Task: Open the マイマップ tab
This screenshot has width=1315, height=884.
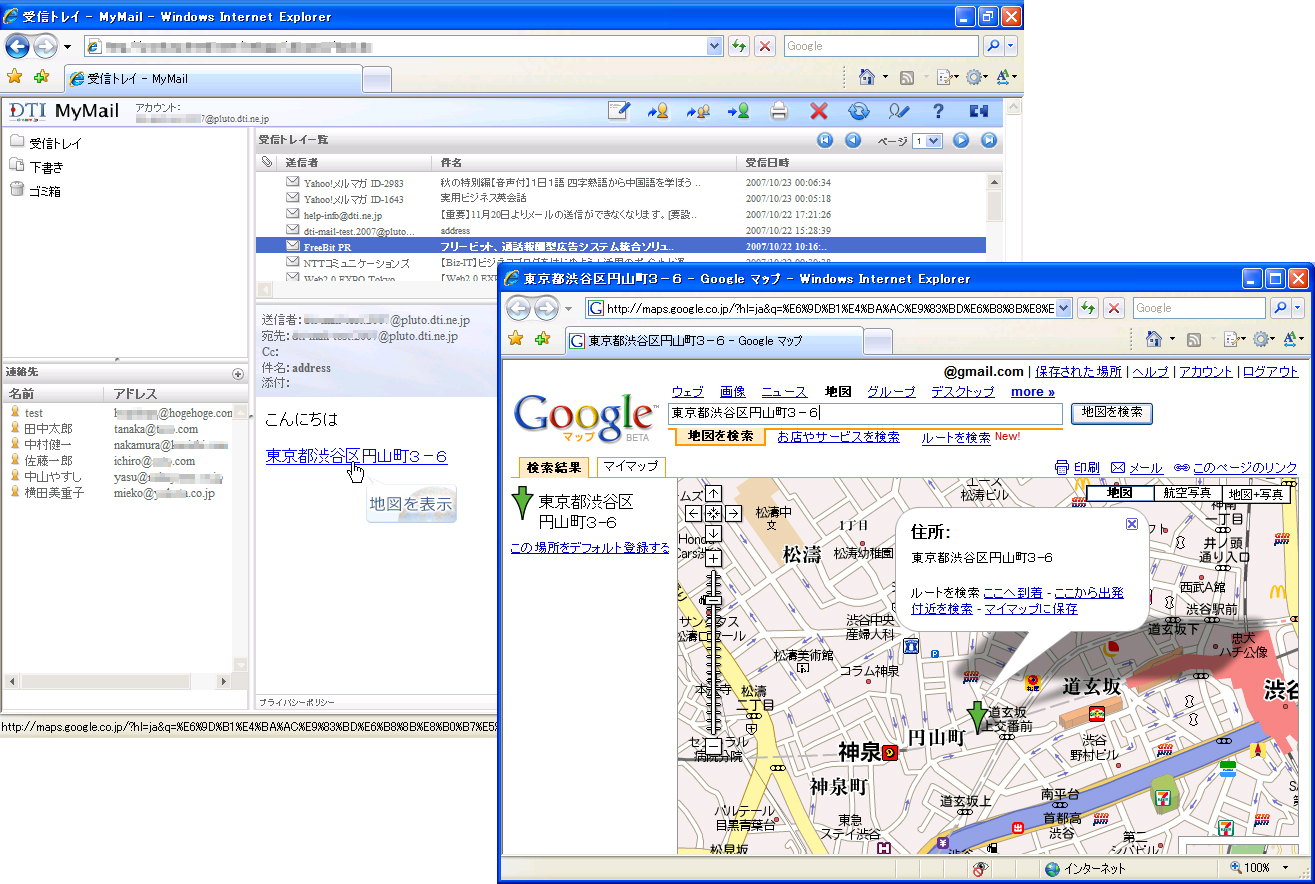Action: 631,467
